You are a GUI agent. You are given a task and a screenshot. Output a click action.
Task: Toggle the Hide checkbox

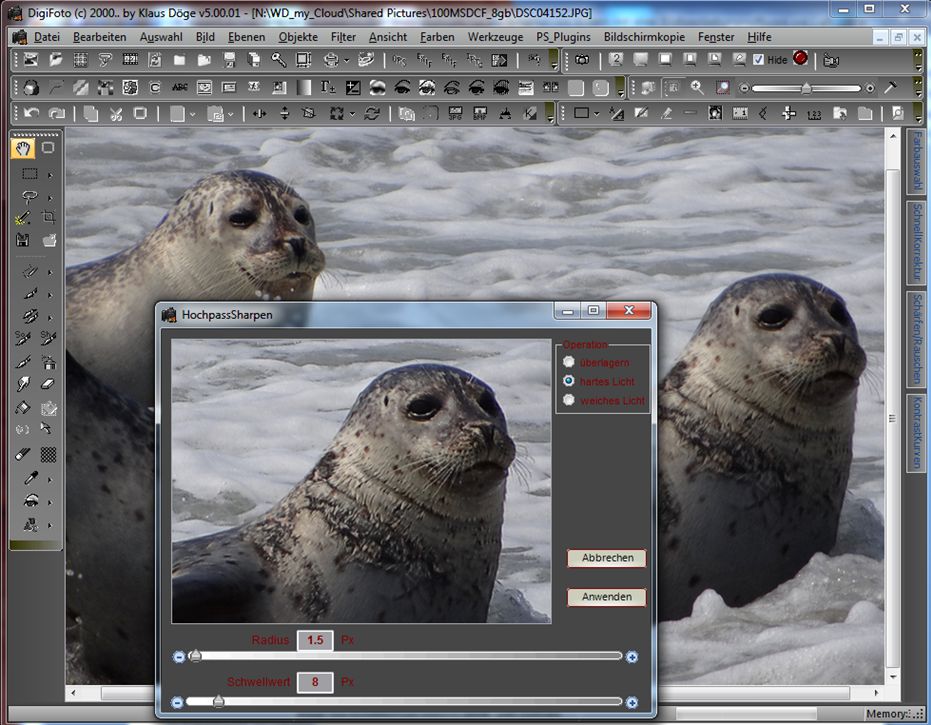click(x=758, y=60)
